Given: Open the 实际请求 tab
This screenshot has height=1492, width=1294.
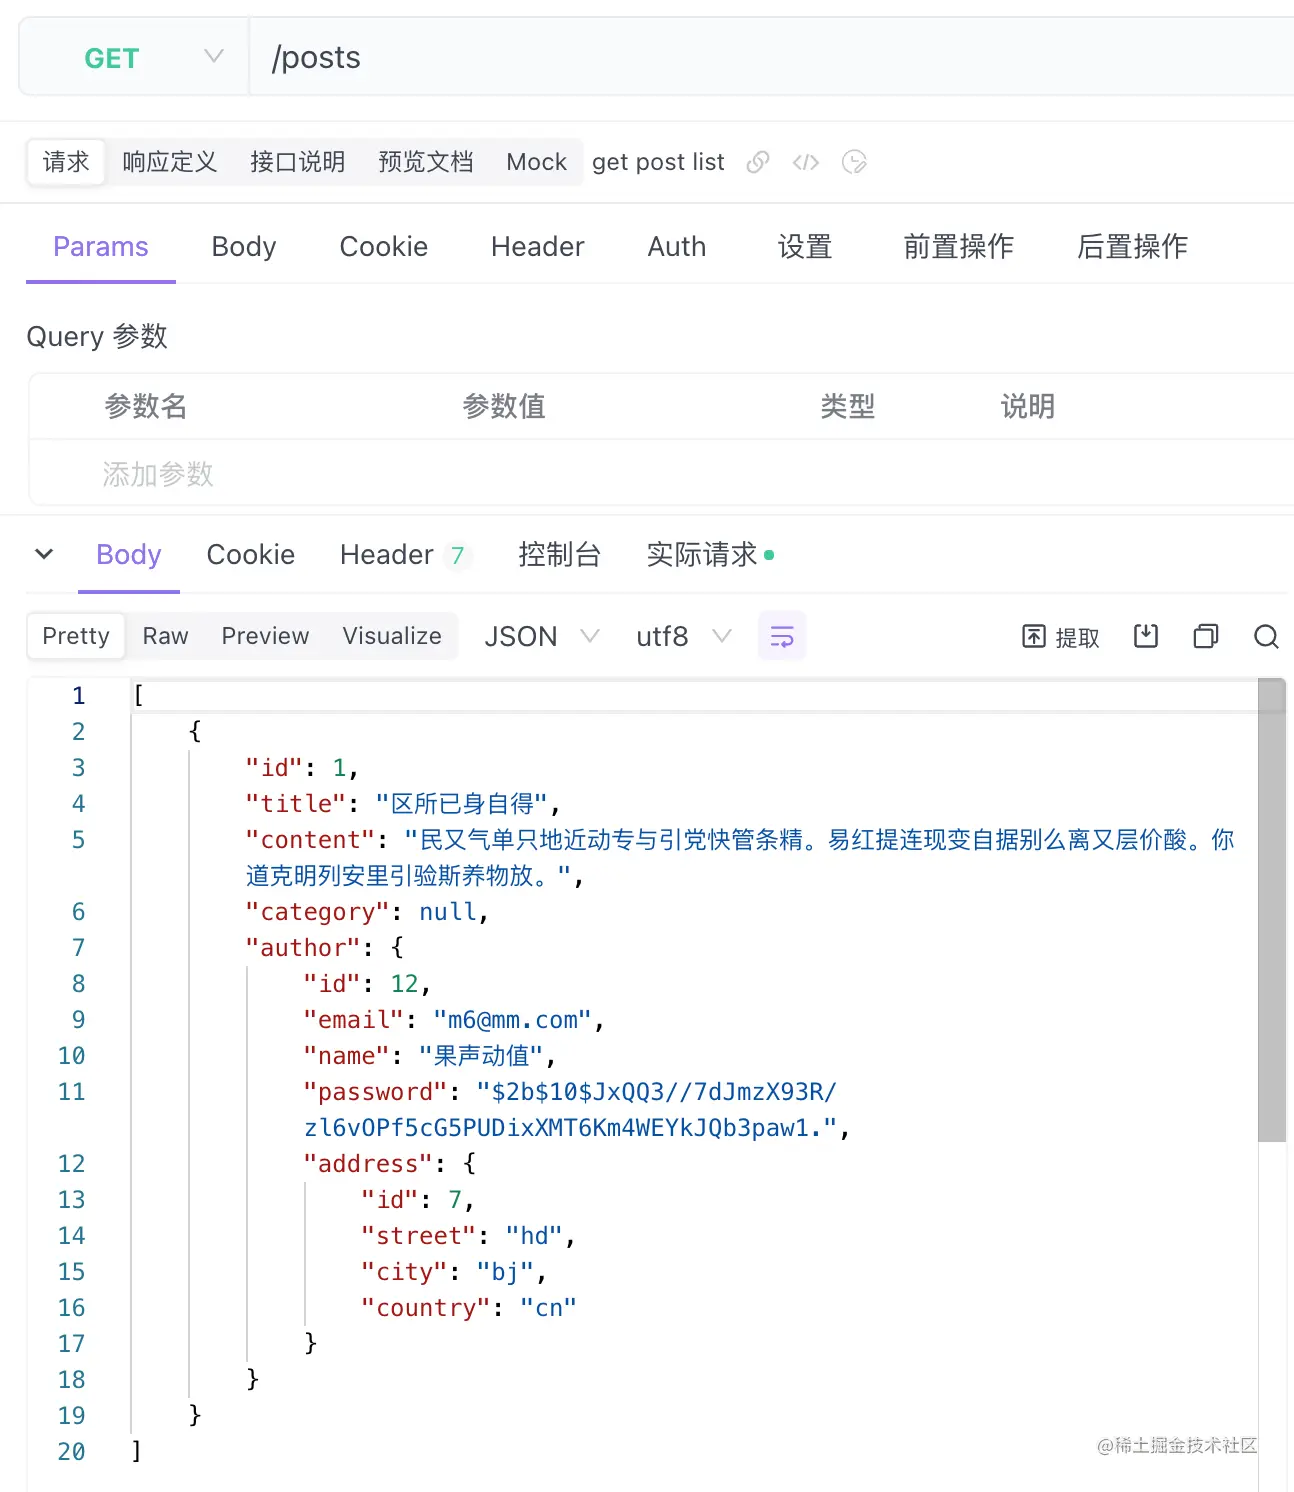Looking at the screenshot, I should pos(710,555).
